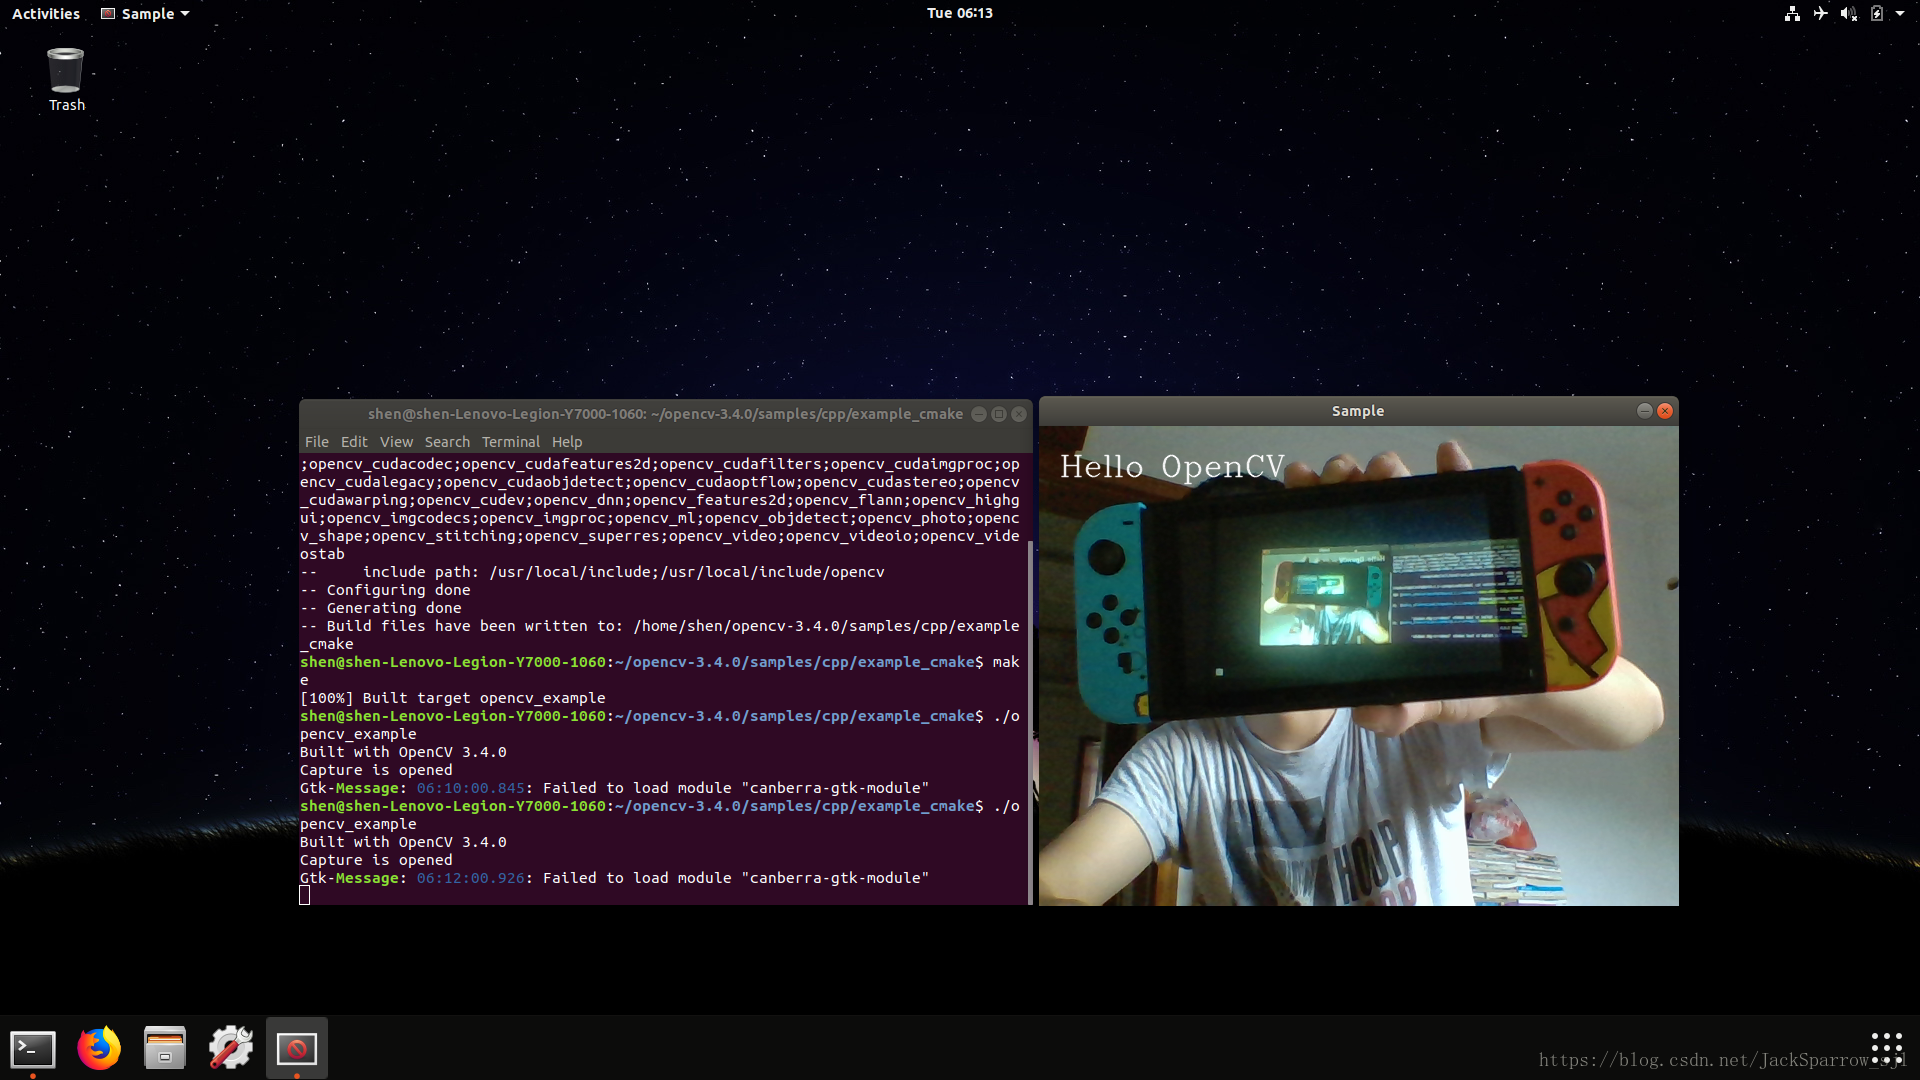Open the clock and calendar at Tue 06:13
Image resolution: width=1920 pixels, height=1080 pixels.
click(959, 13)
